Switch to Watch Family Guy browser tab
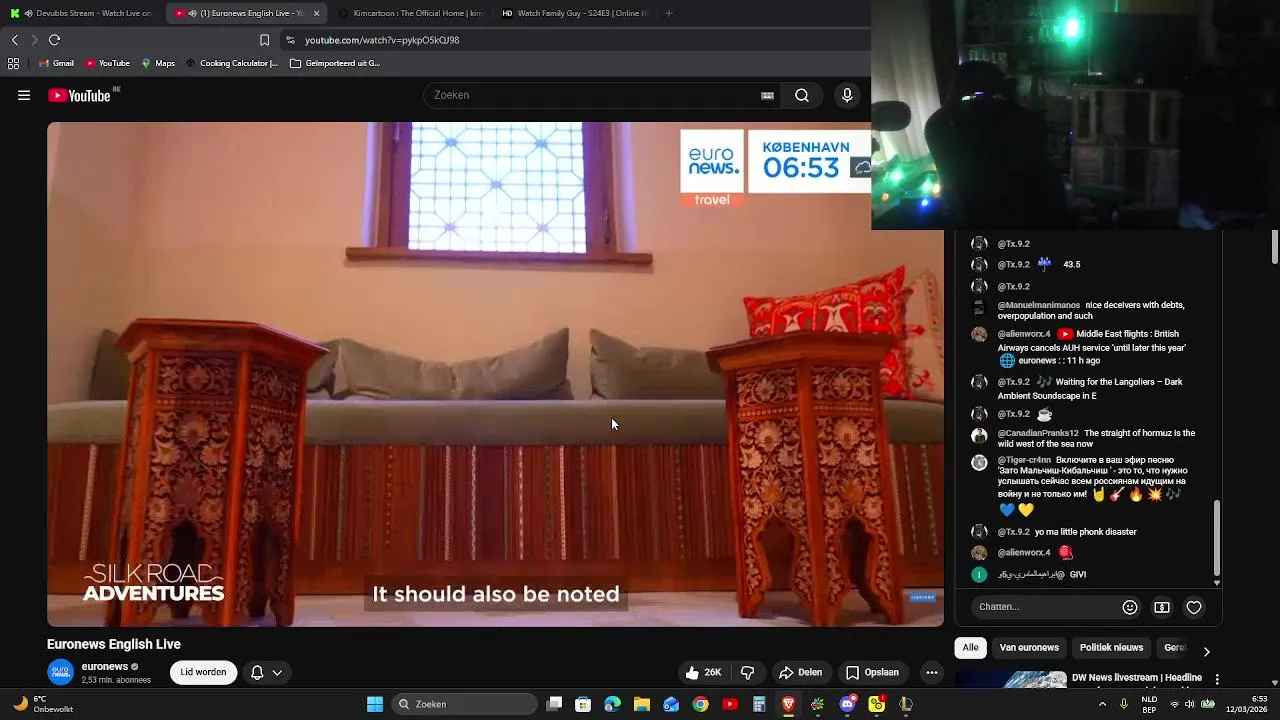 574,13
